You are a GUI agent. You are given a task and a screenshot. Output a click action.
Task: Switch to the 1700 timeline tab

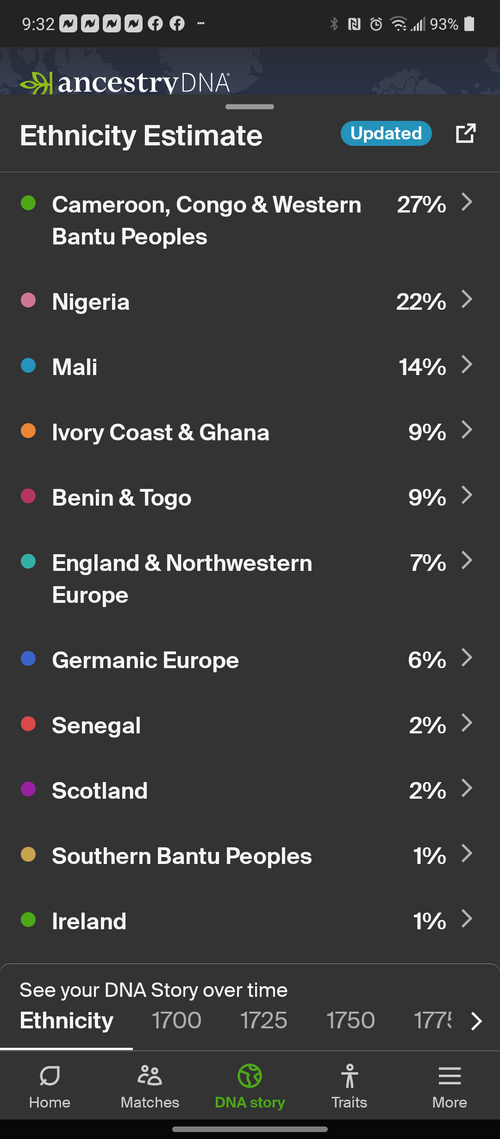click(x=177, y=1021)
